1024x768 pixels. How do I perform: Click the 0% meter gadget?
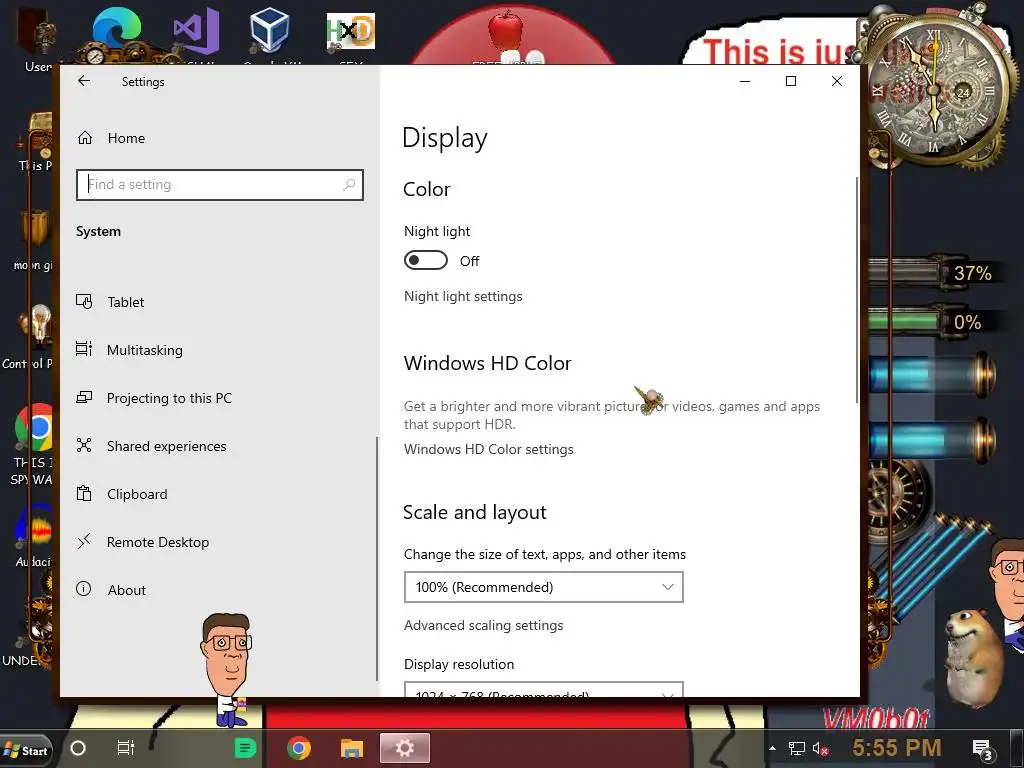[x=935, y=321]
